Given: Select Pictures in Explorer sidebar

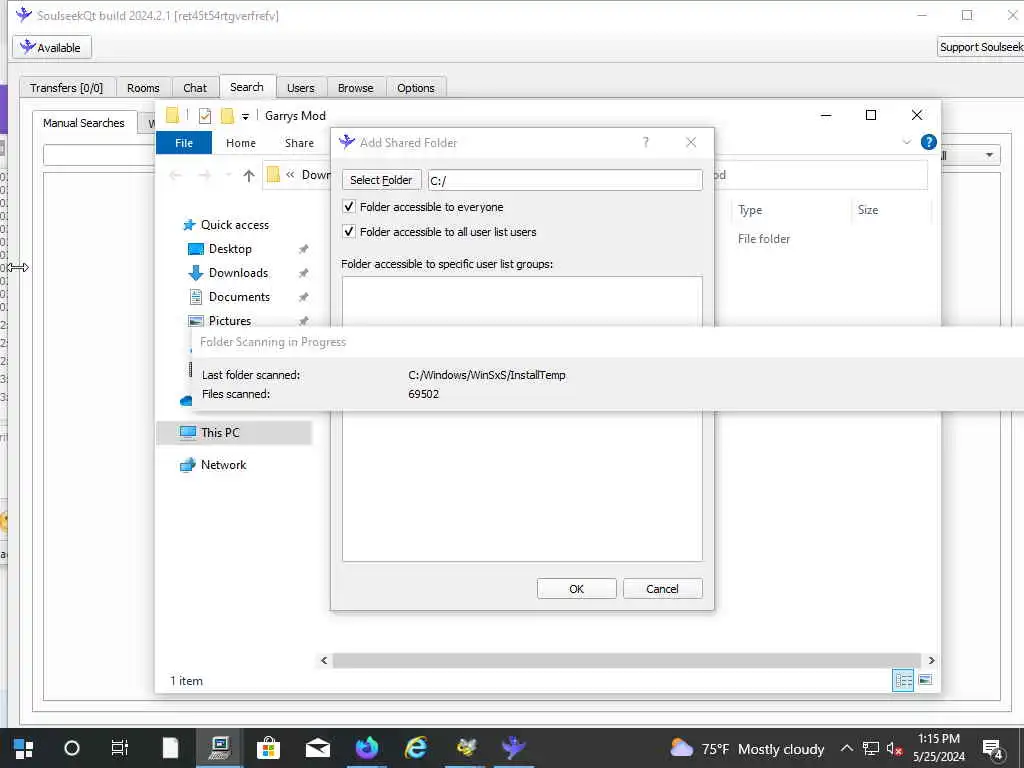Looking at the screenshot, I should 229,321.
